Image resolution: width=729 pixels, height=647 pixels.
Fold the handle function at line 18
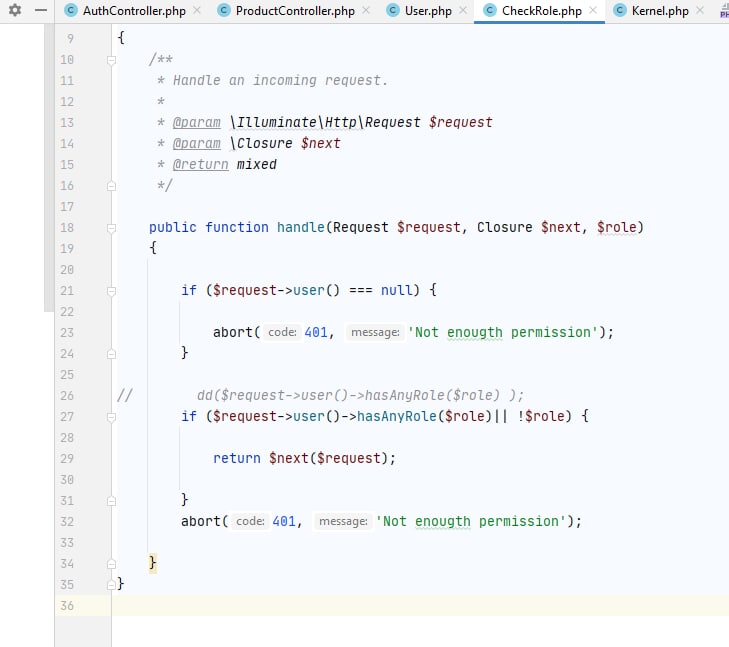pos(111,228)
